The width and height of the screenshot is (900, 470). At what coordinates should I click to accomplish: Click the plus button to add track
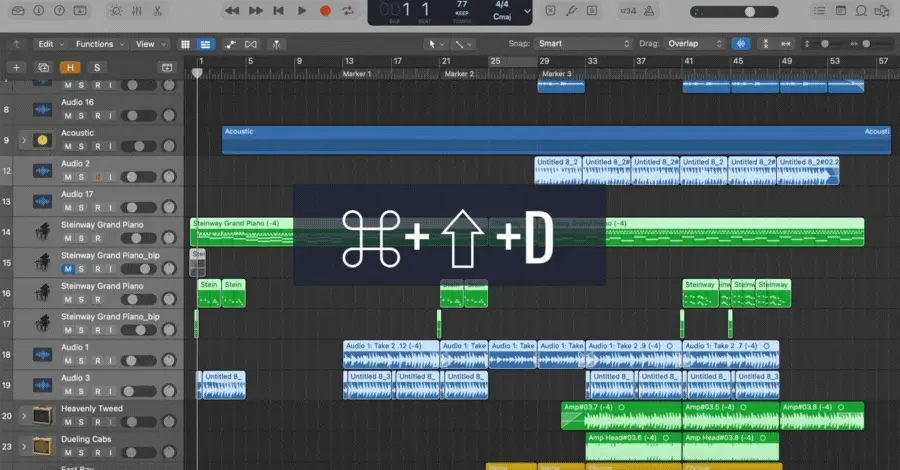16,68
